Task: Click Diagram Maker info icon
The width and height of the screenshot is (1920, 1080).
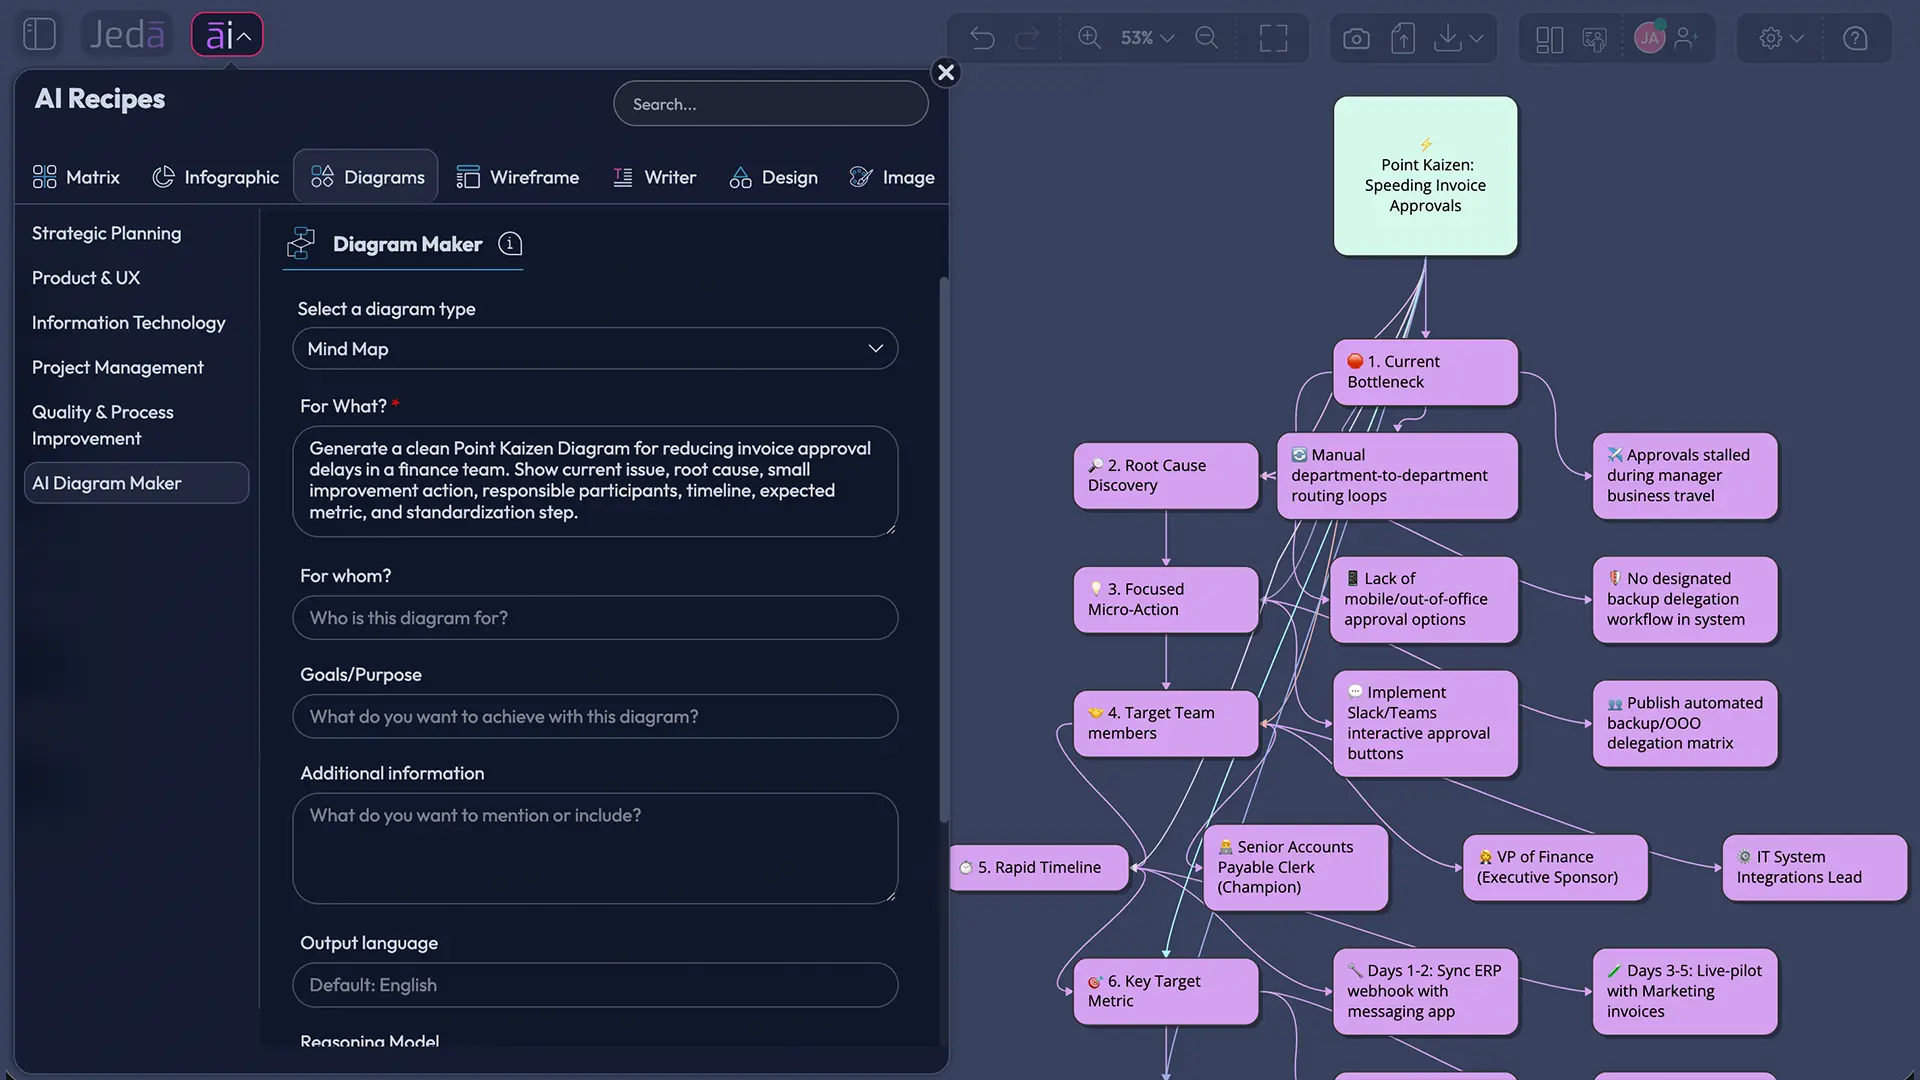Action: 510,244
